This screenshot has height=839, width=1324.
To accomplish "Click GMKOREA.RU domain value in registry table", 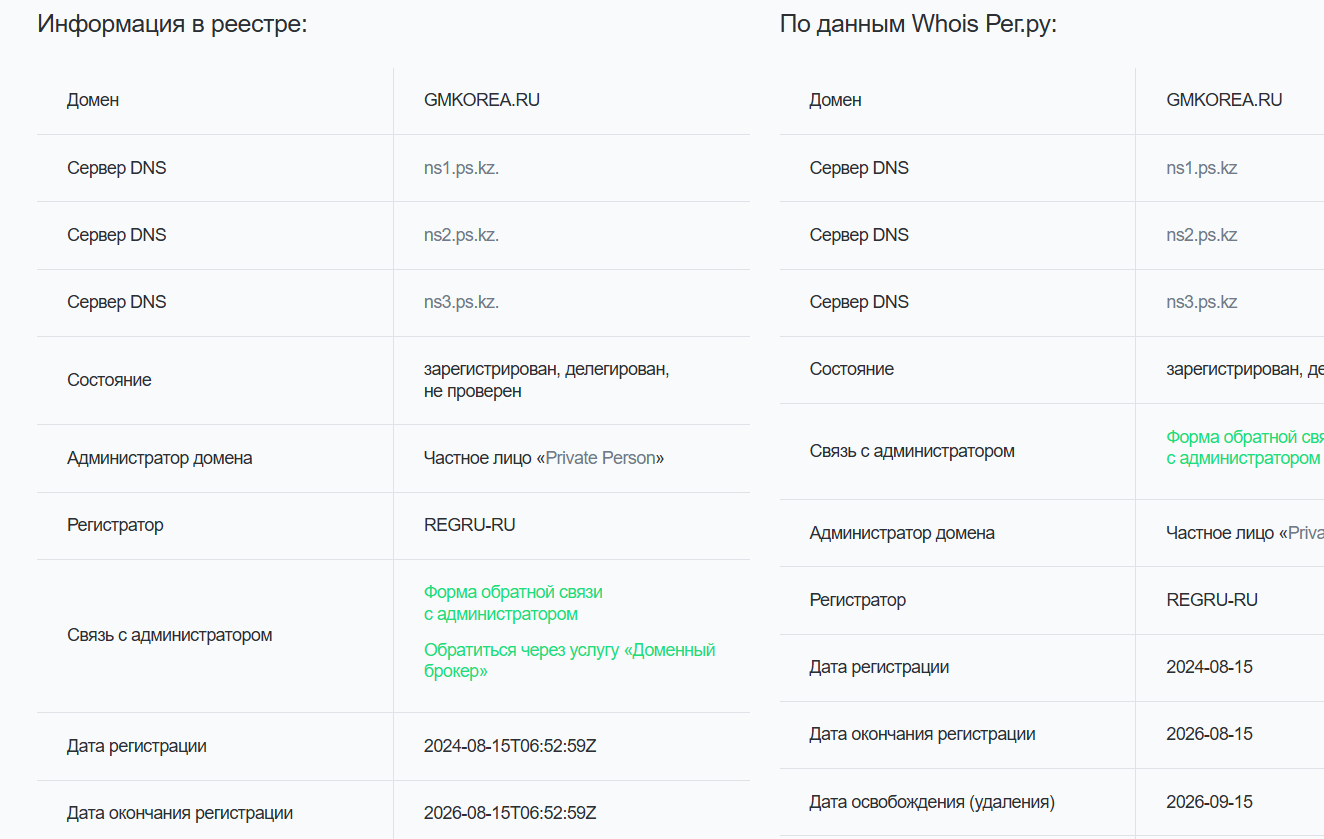I will [x=481, y=100].
